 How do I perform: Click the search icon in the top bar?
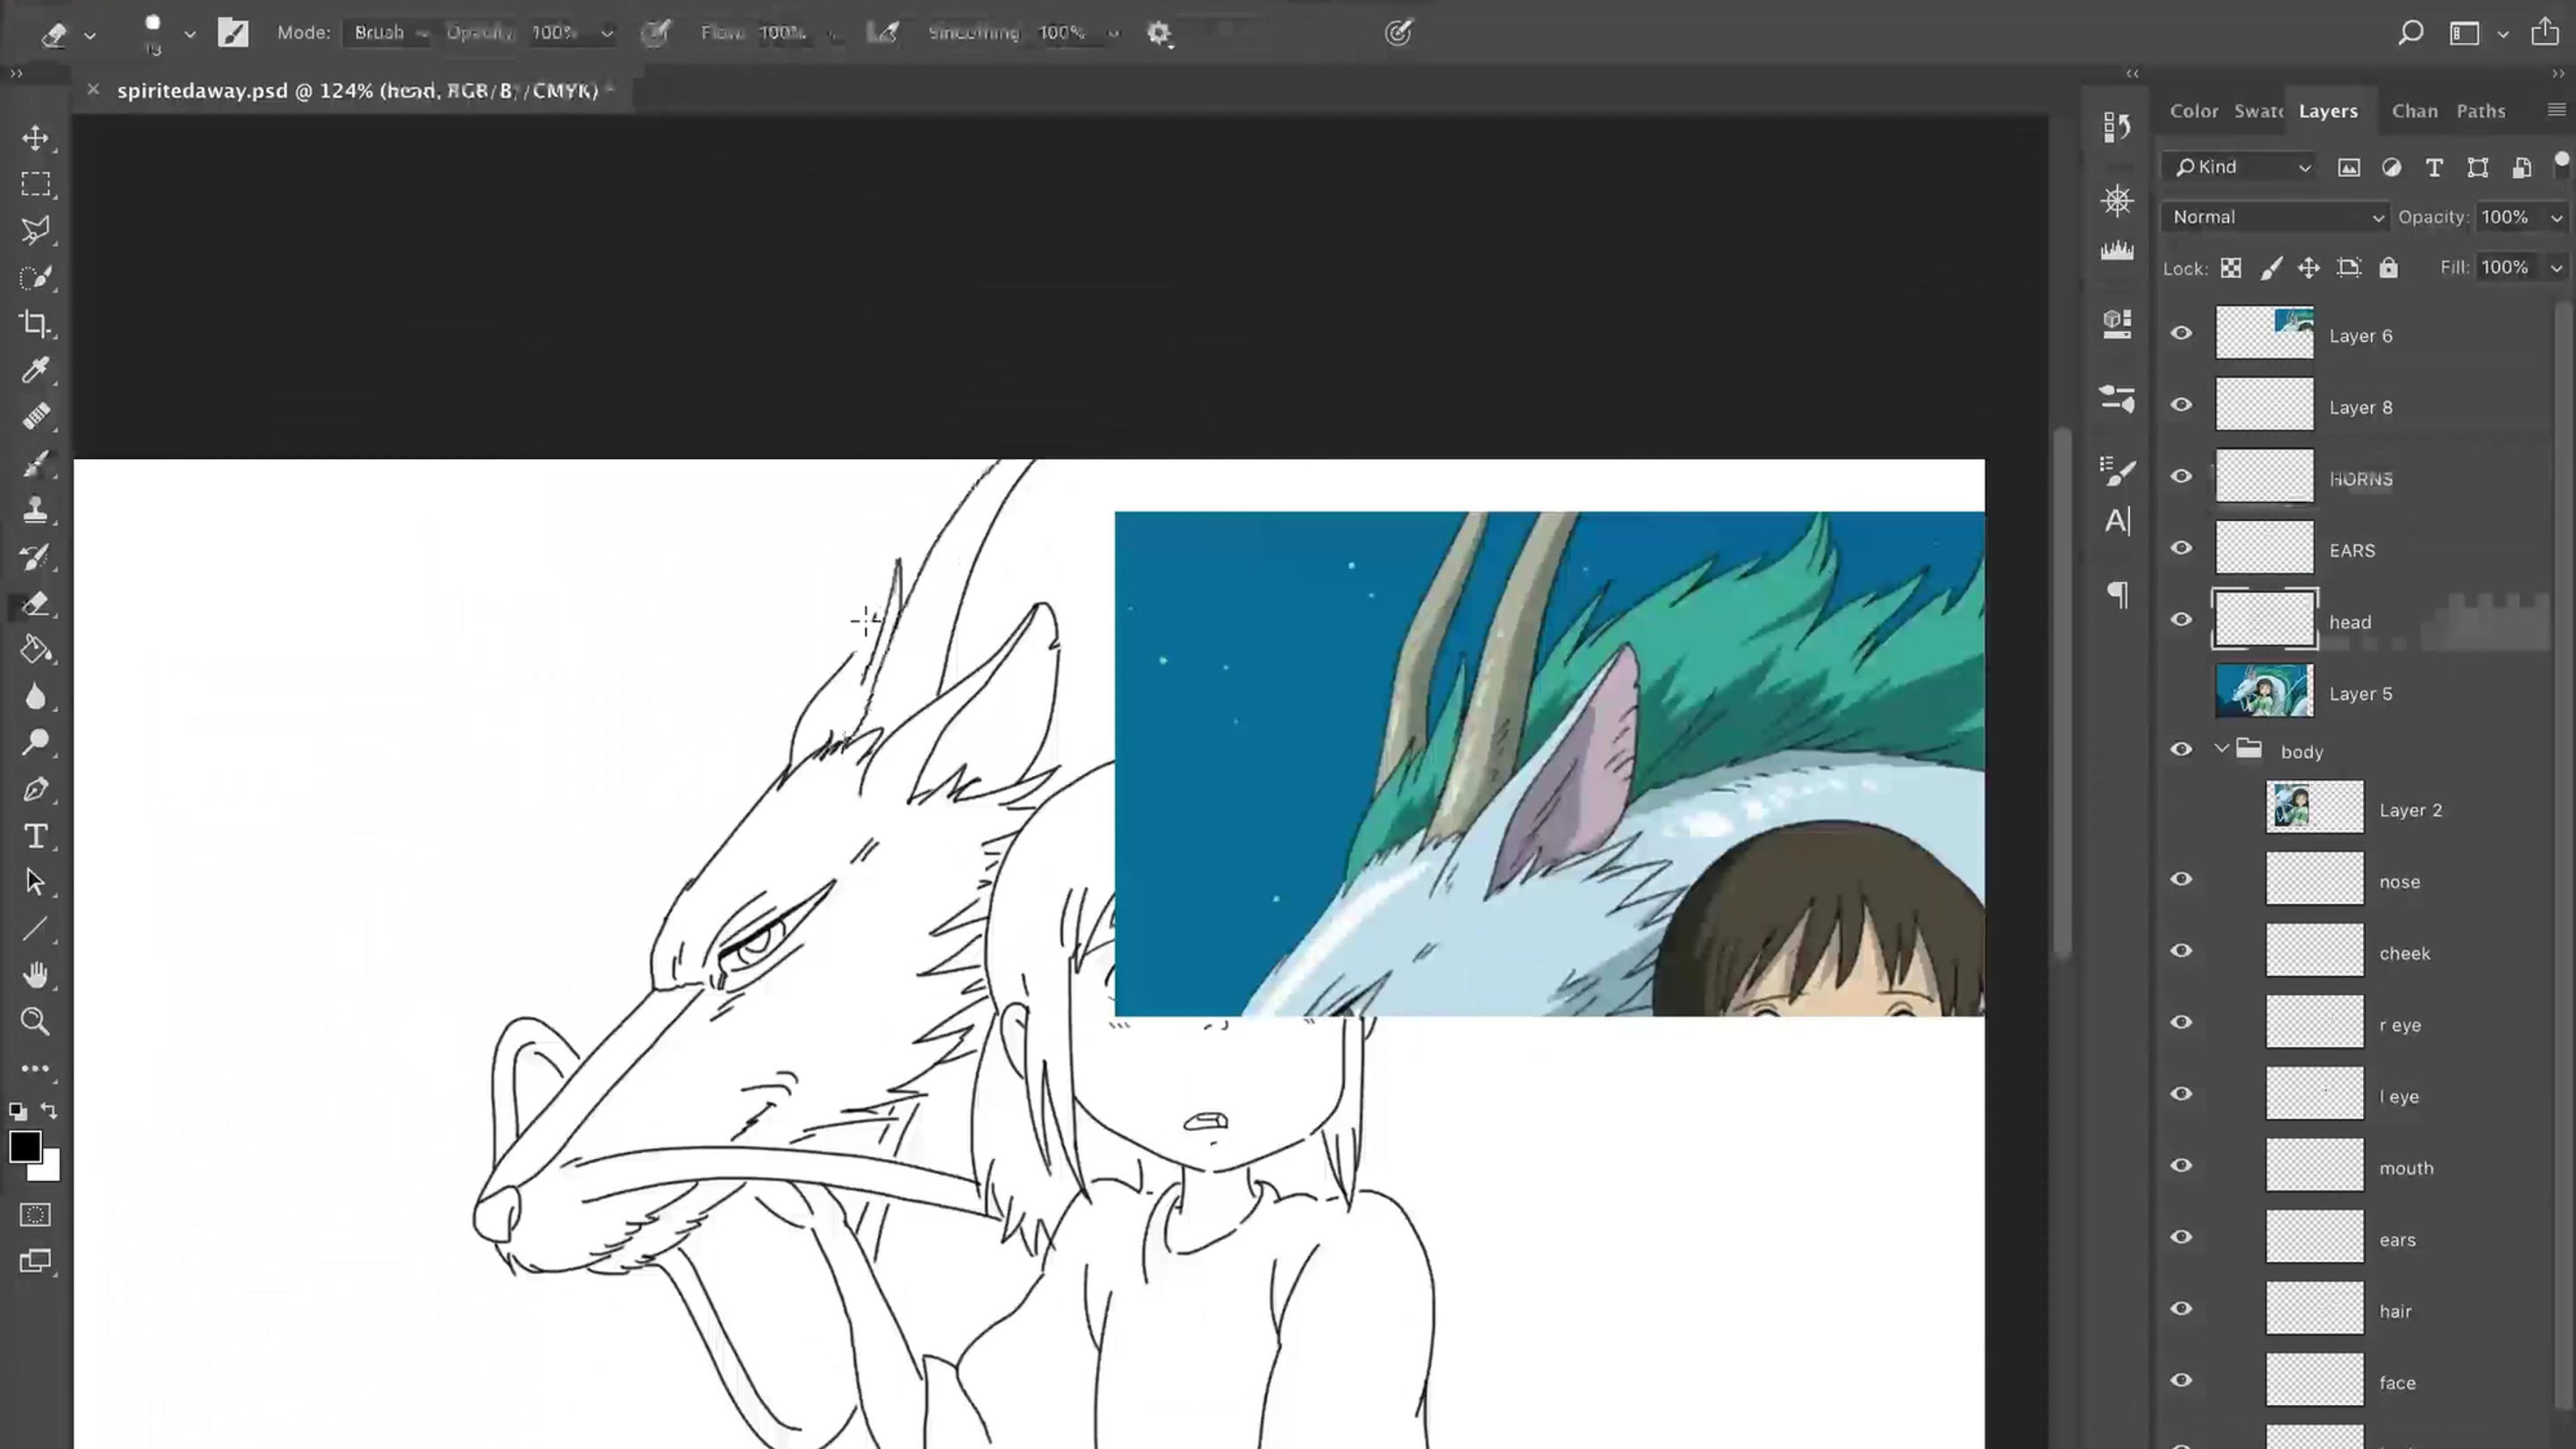pyautogui.click(x=2410, y=32)
